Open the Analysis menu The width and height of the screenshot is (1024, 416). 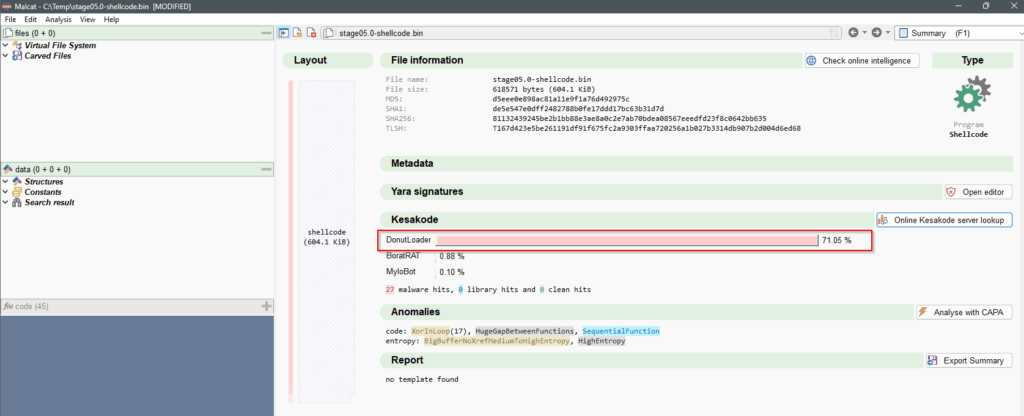click(57, 19)
